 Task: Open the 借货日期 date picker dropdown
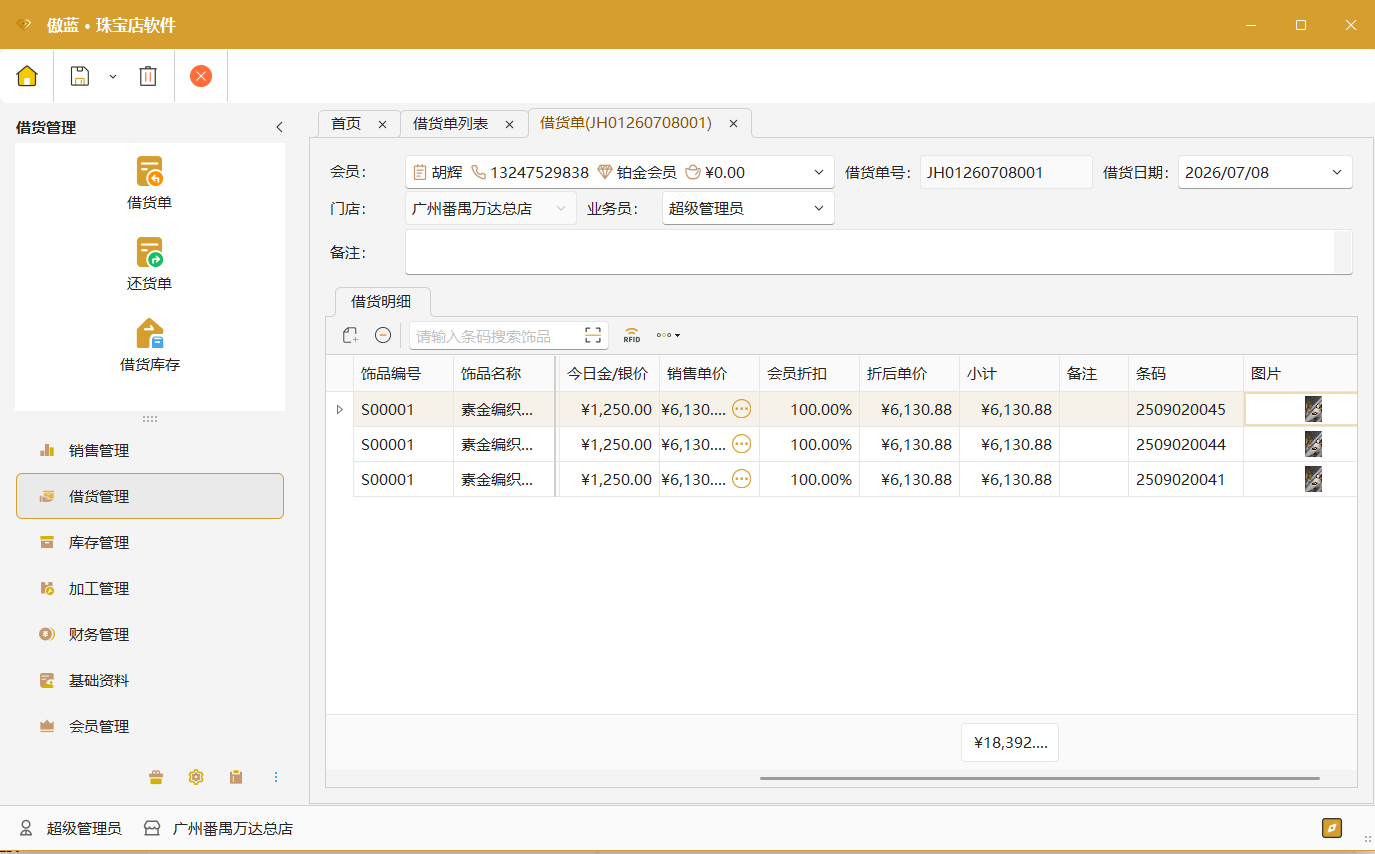point(1337,172)
